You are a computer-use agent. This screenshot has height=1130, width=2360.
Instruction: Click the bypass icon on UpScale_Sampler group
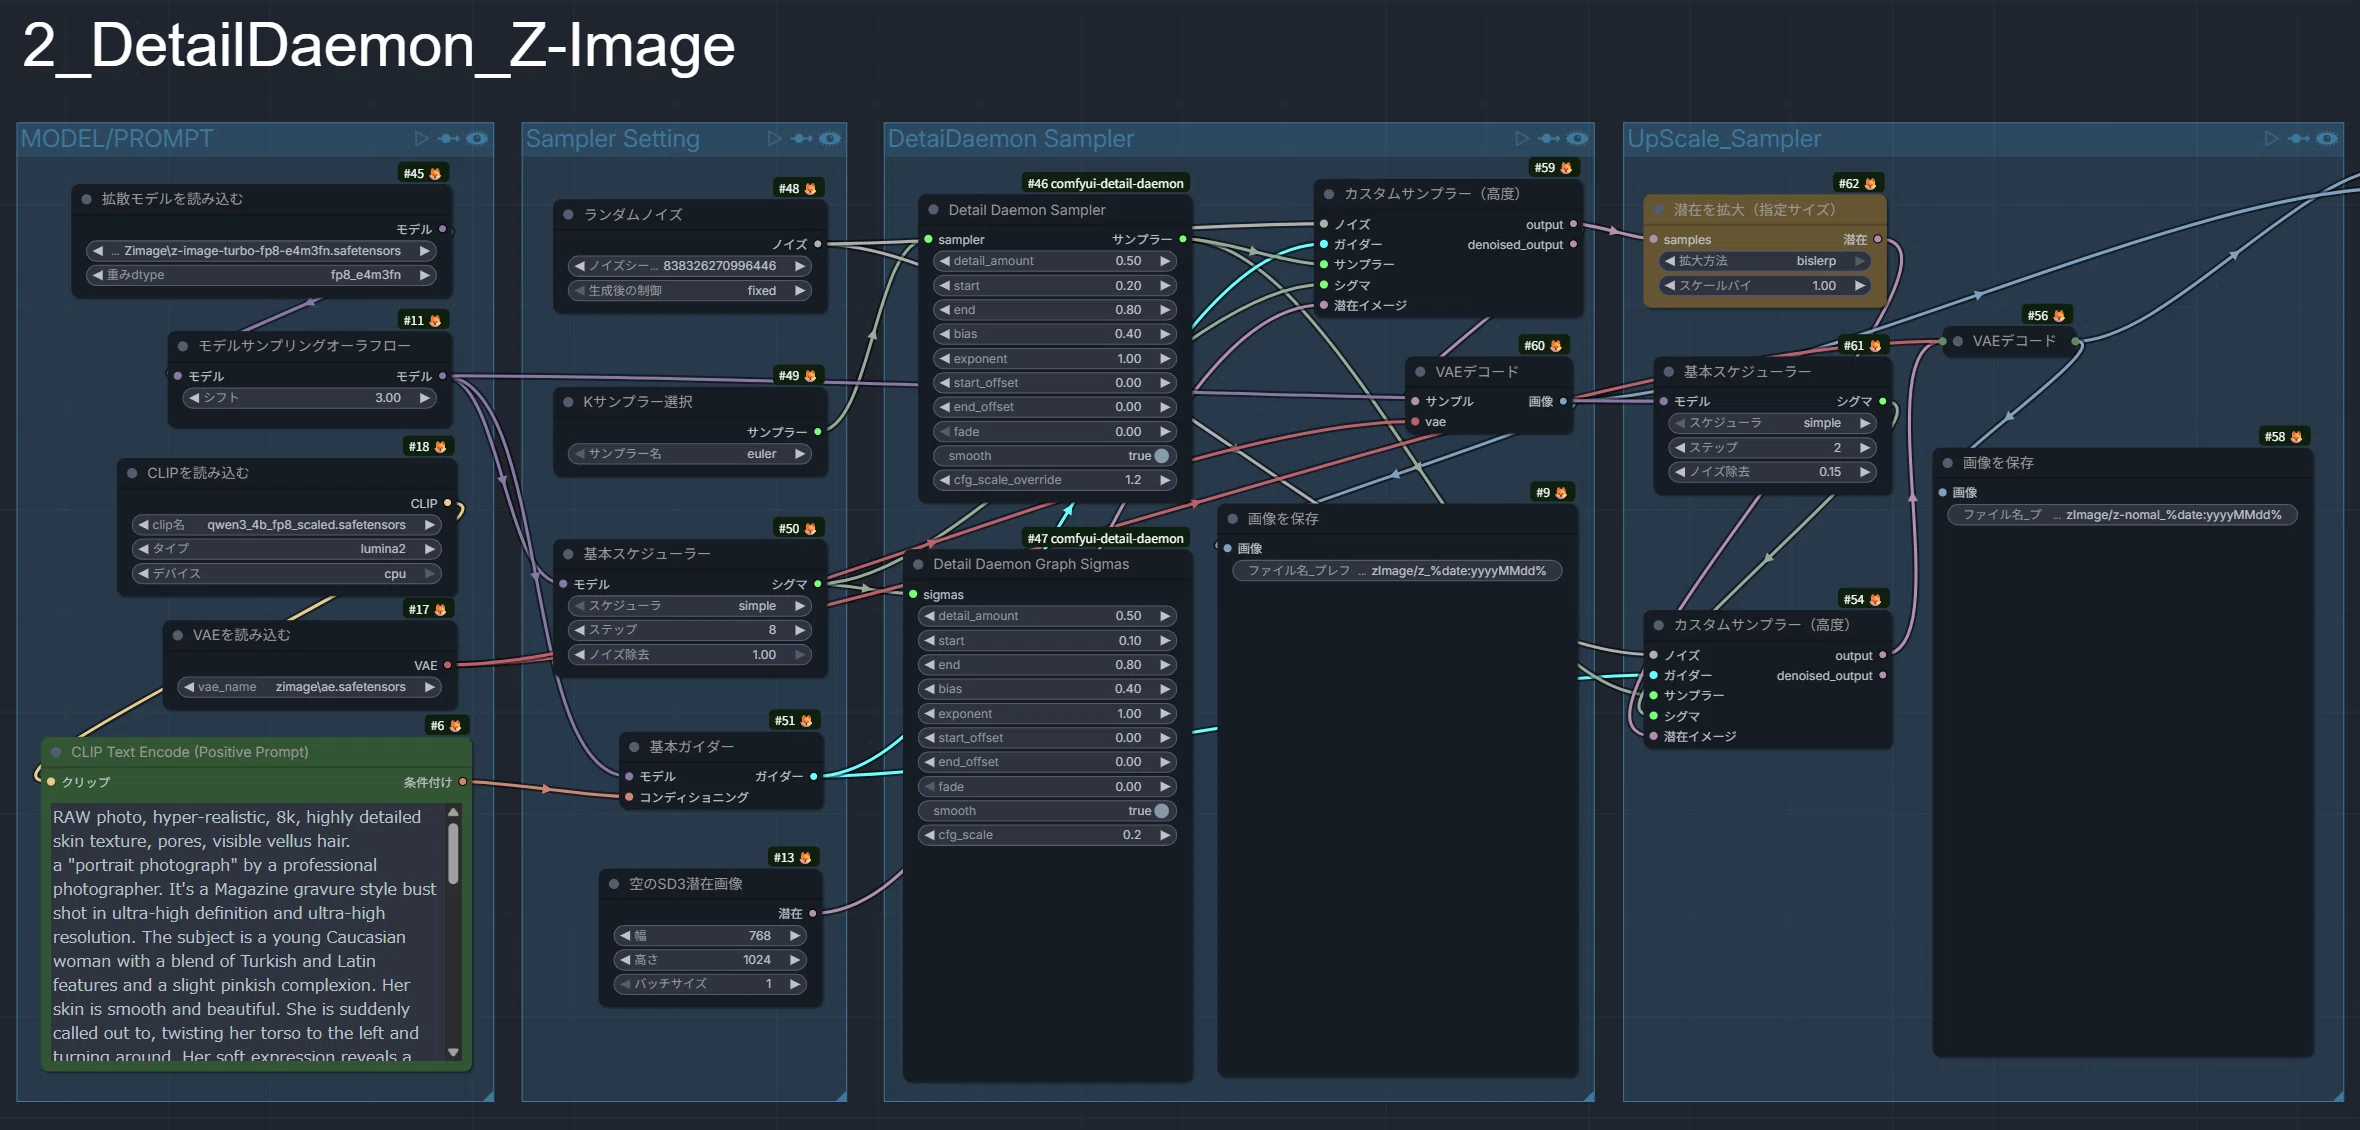click(2299, 138)
